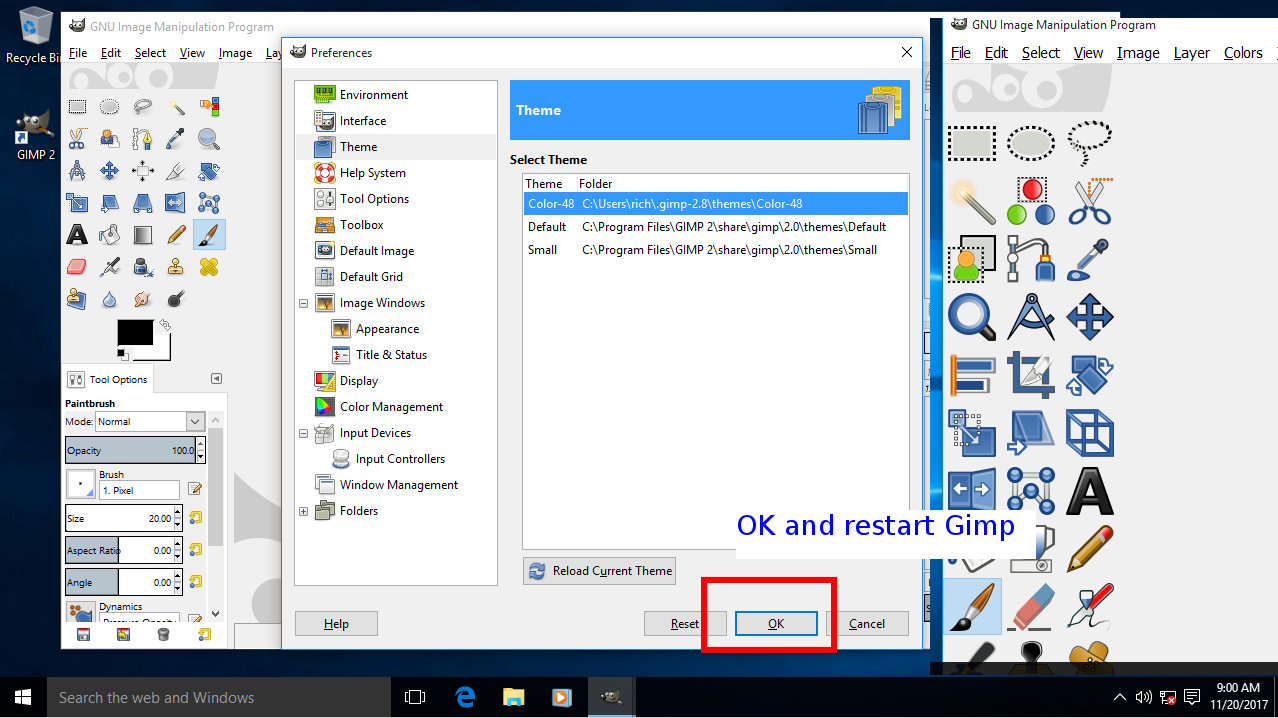Viewport: 1278px width, 718px height.
Task: Choose large Select by Color tool in right window
Action: pos(1030,201)
